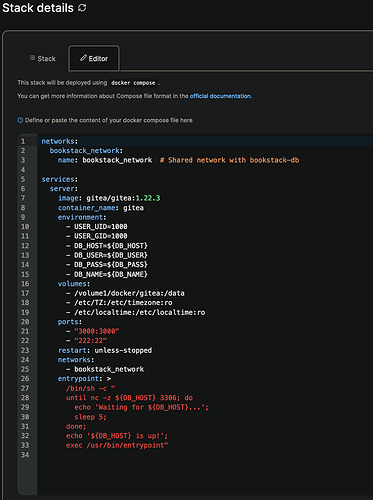Click the "3000:3000" port mapping text
The width and height of the screenshot is (373, 500).
97,331
